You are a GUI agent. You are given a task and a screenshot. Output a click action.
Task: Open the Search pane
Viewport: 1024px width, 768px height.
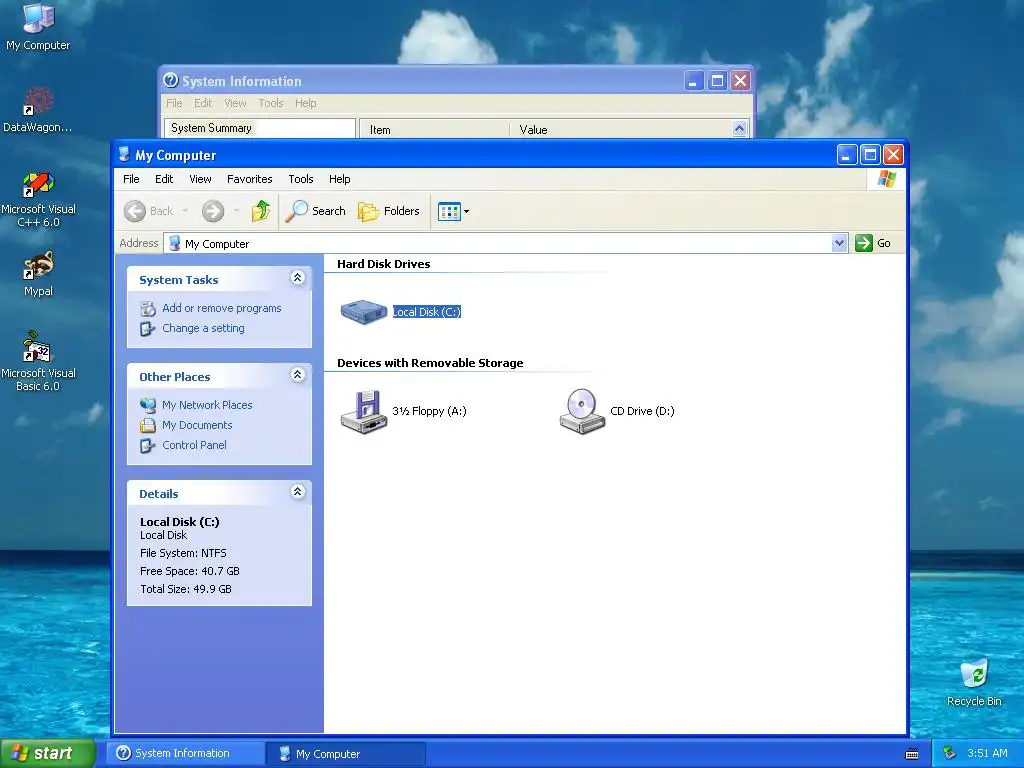click(x=315, y=211)
